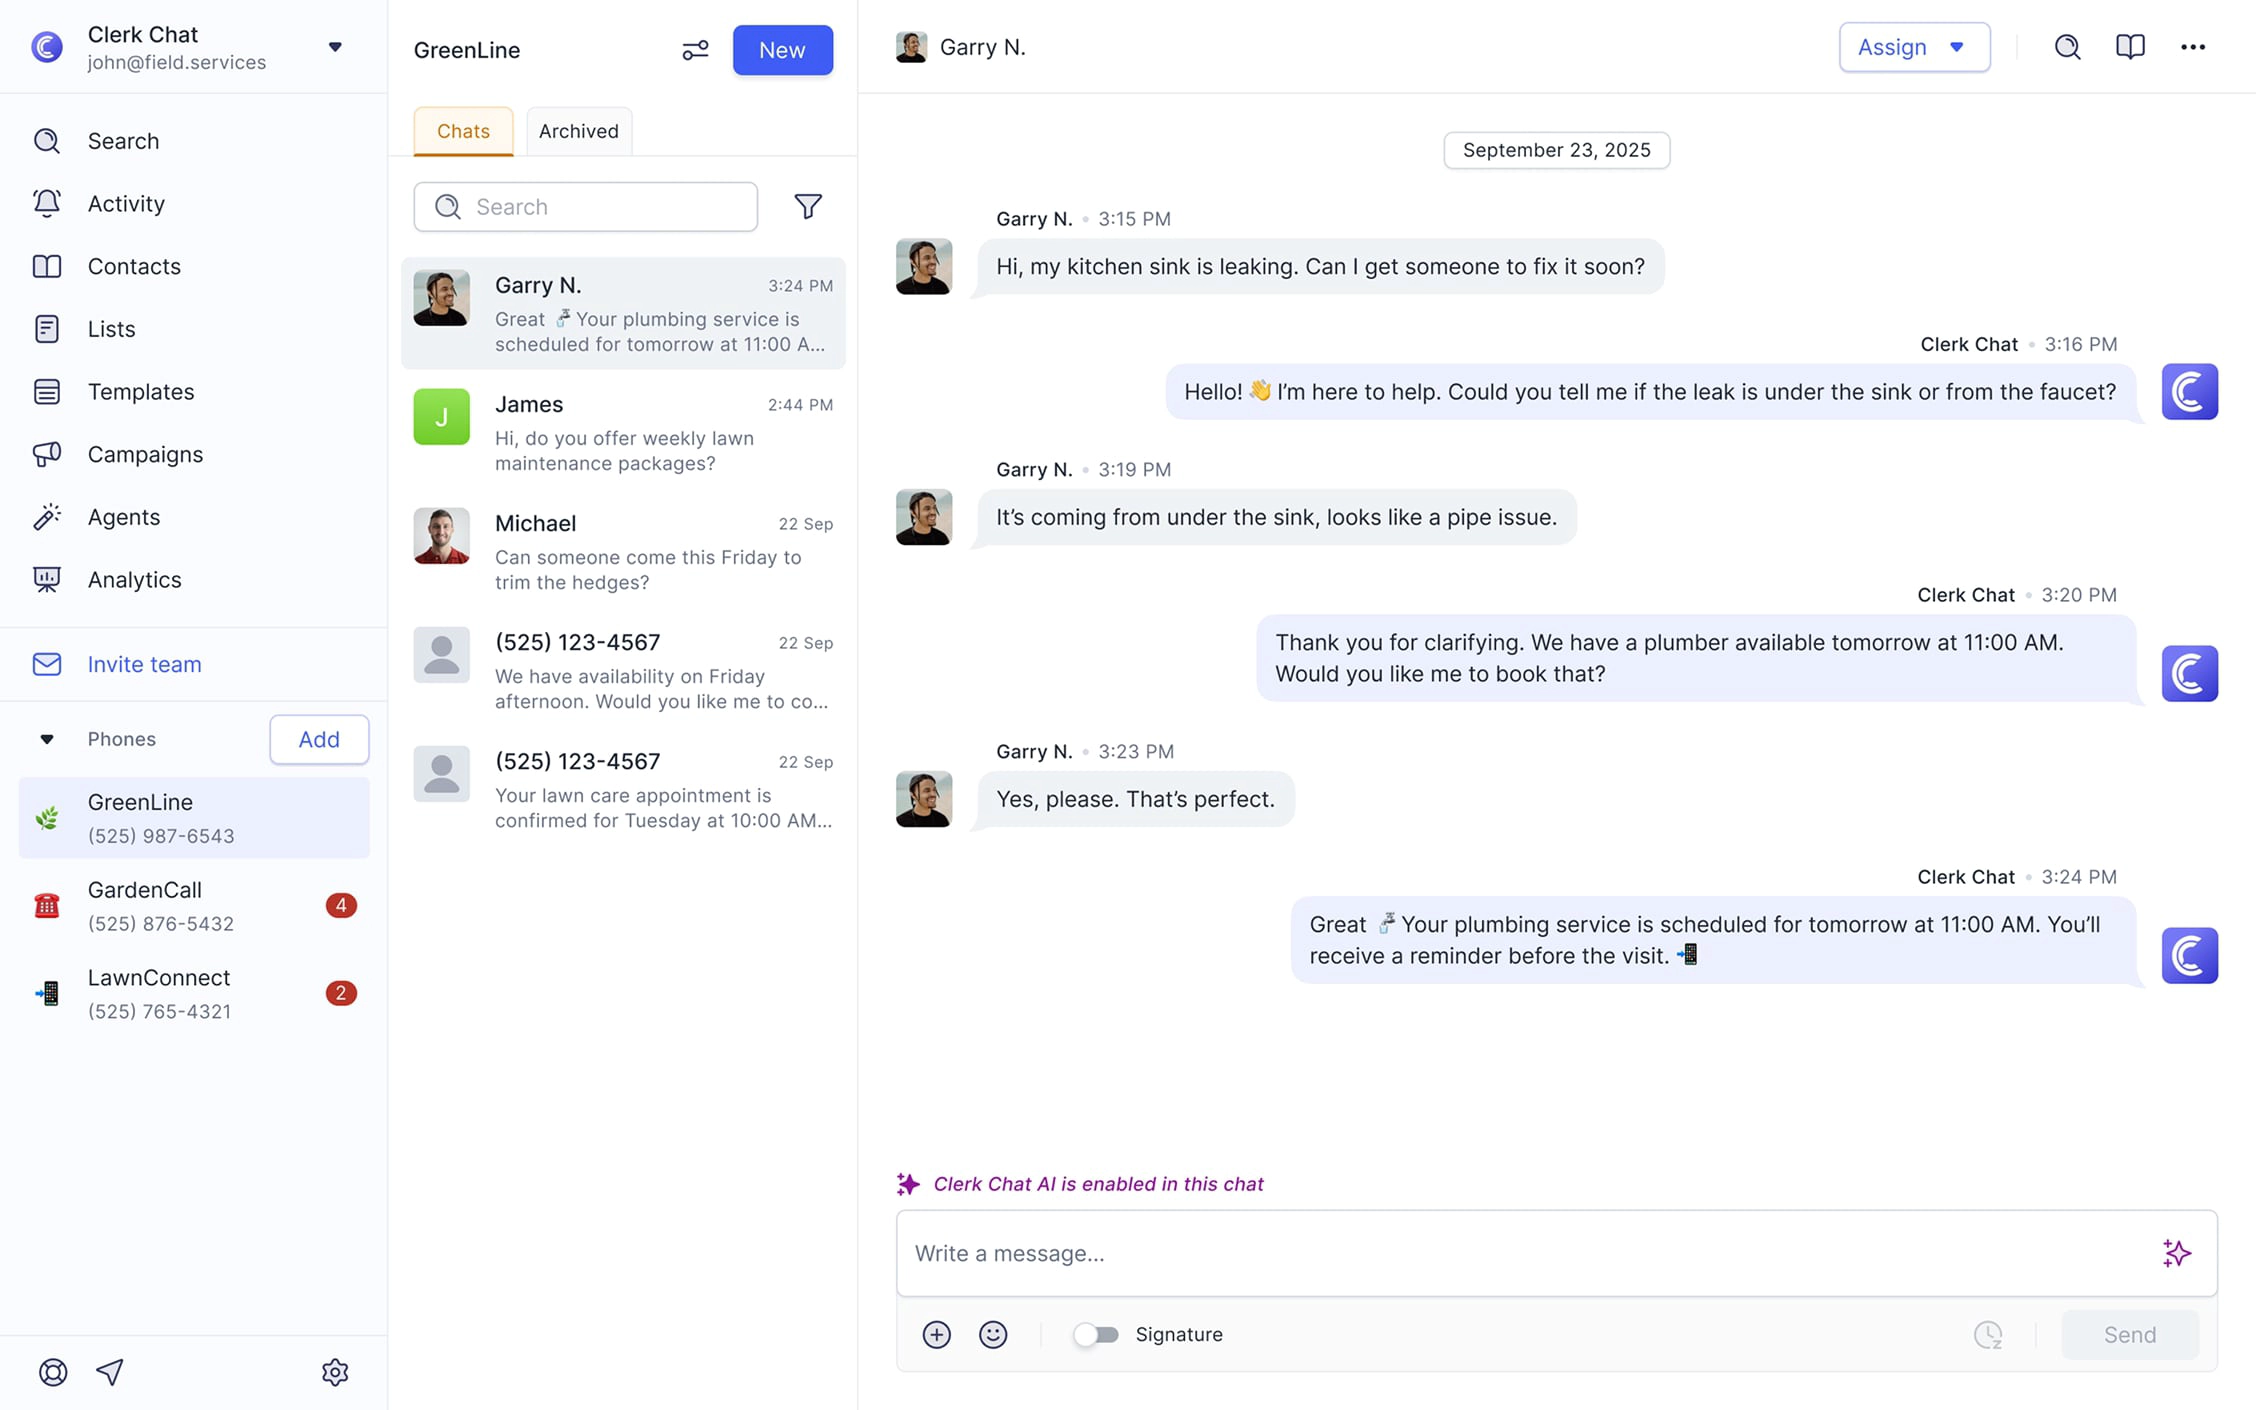Click the filter funnel icon in chat list
This screenshot has width=2256, height=1410.
point(807,206)
